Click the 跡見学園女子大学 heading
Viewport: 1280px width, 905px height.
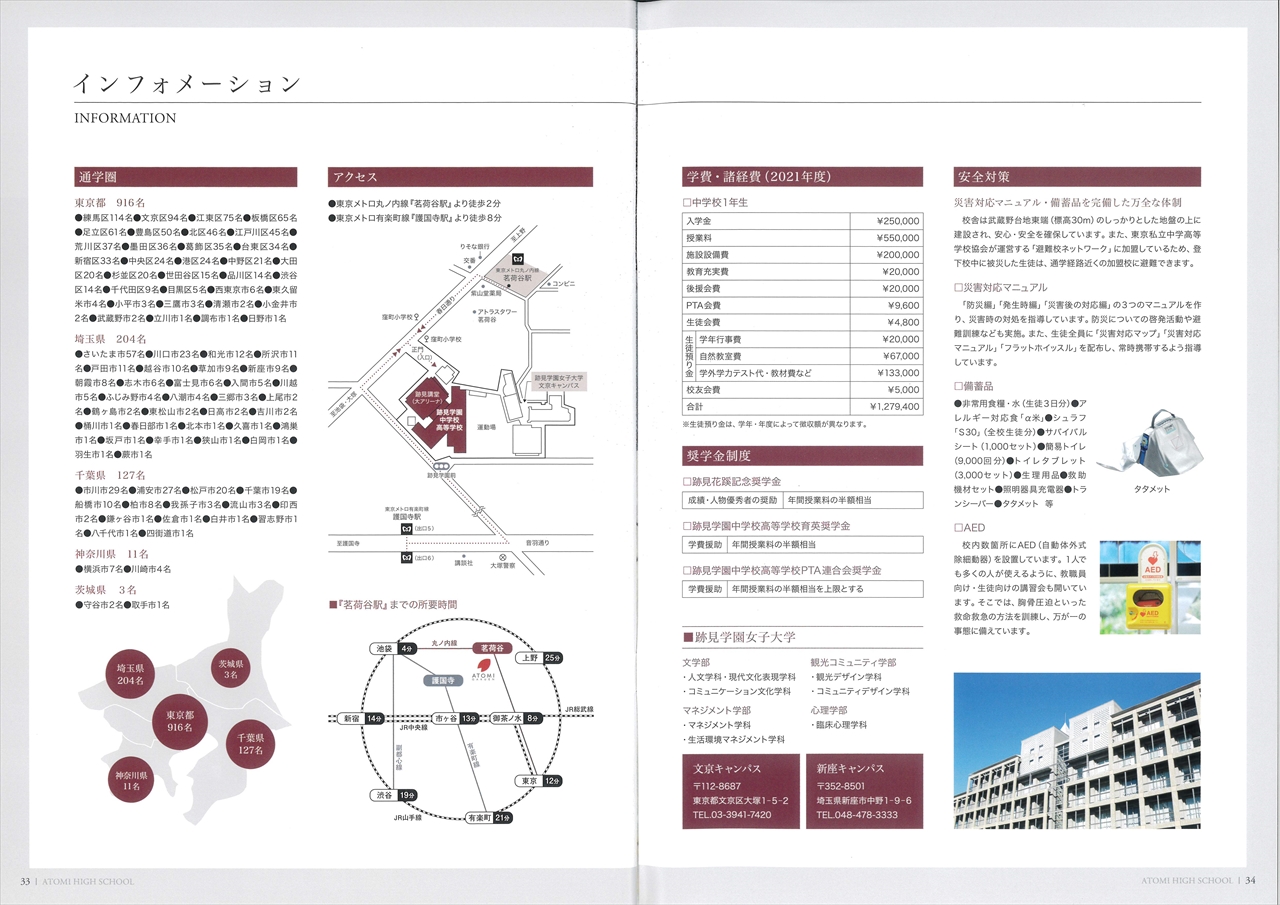(x=740, y=637)
